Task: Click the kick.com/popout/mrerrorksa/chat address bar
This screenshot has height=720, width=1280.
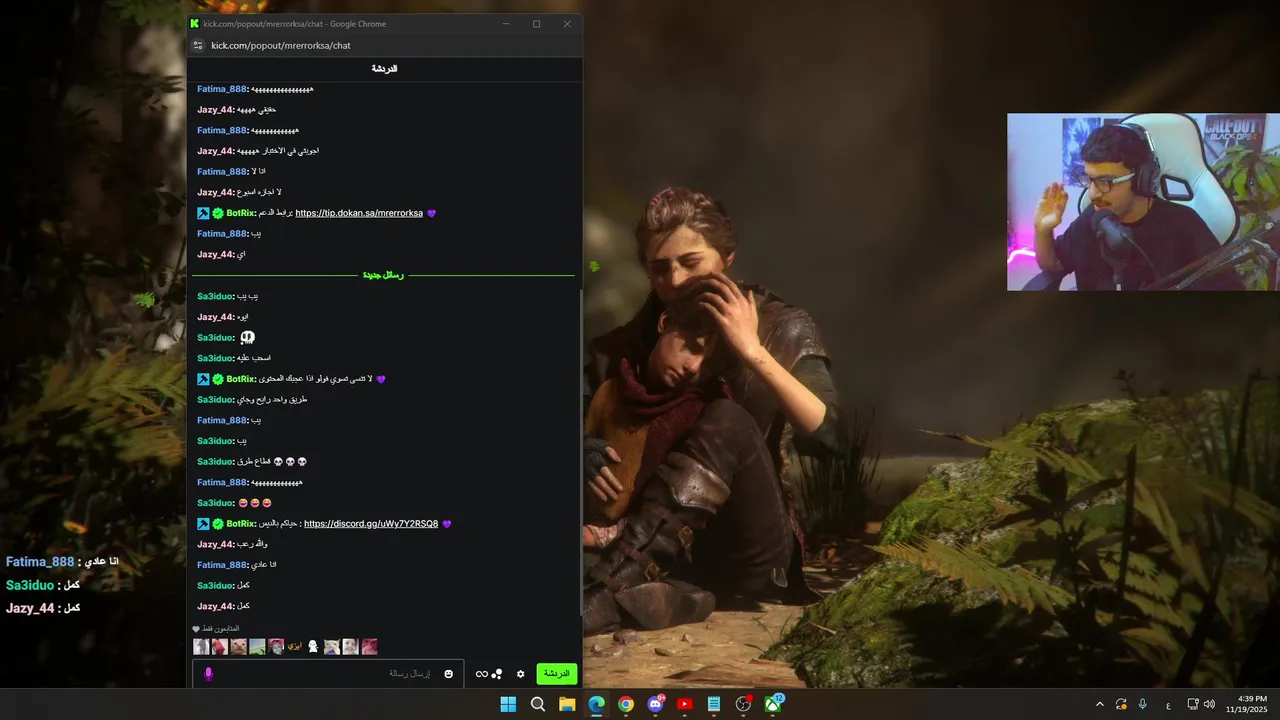Action: point(281,45)
